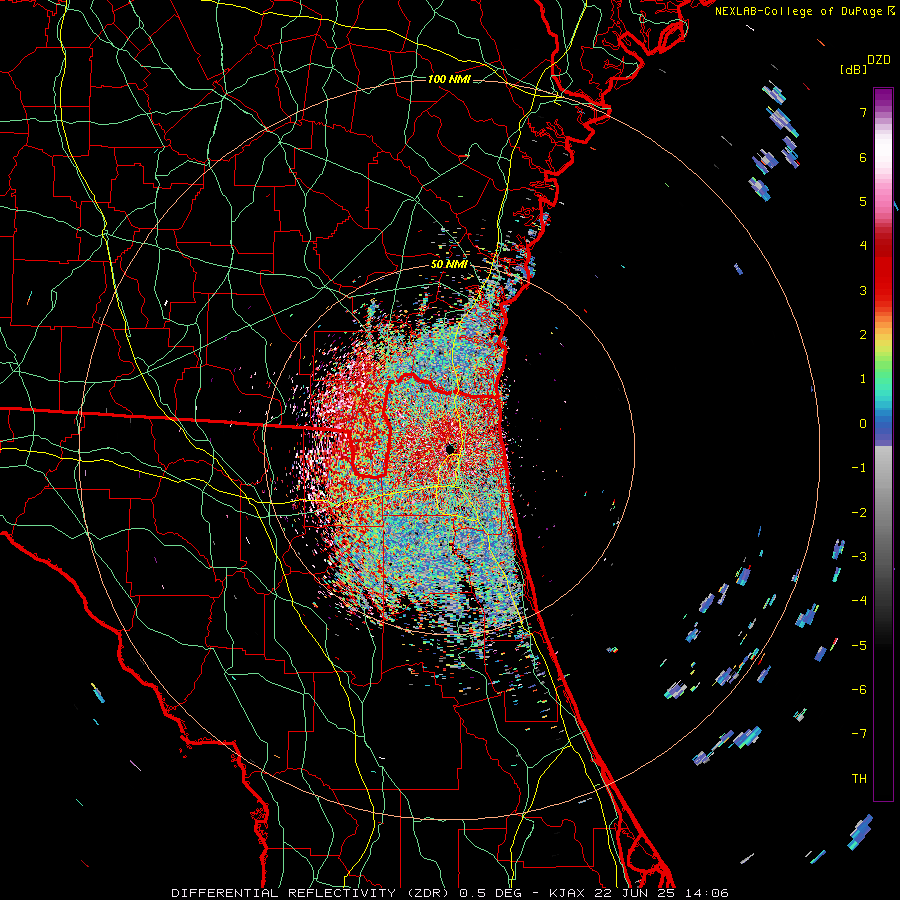Click the KJAX station identifier in caption
900x900 pixels.
[x=567, y=893]
